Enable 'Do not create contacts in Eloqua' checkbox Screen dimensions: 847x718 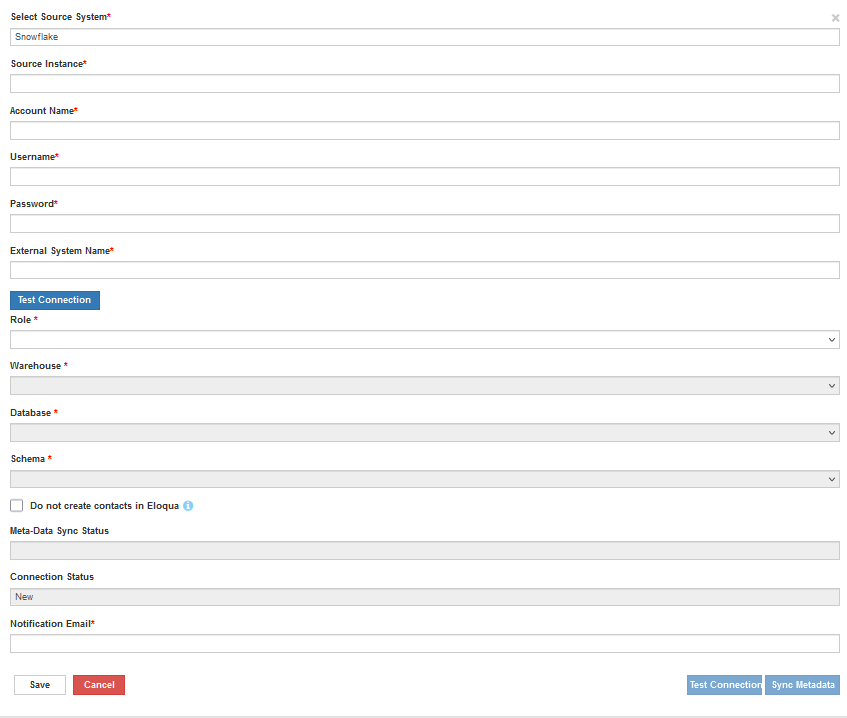click(x=17, y=506)
